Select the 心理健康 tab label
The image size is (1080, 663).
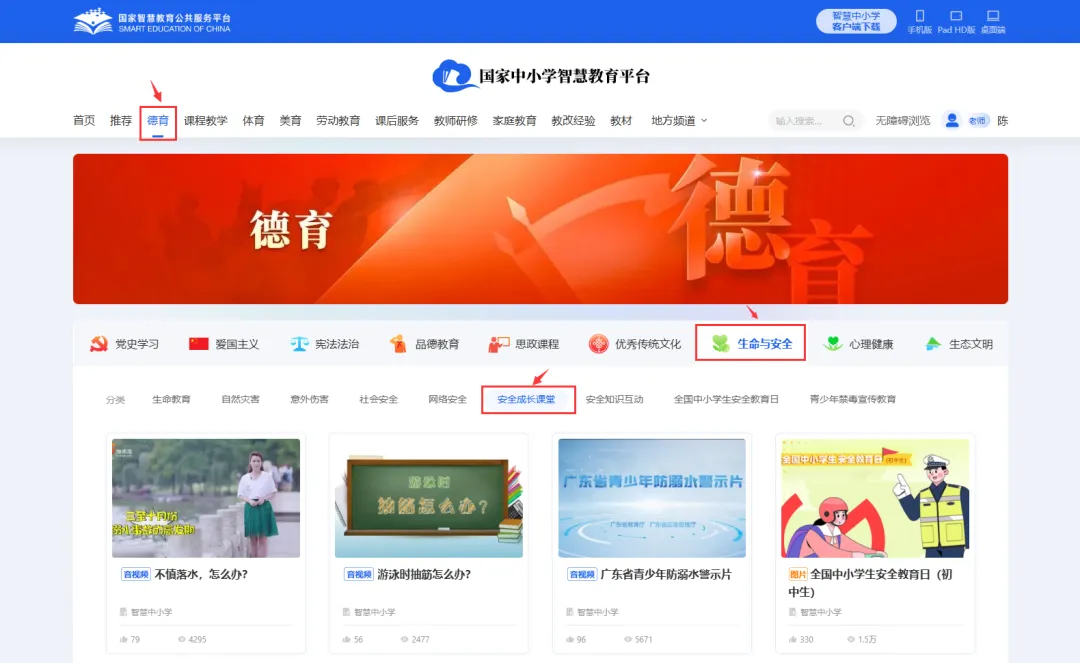pos(871,344)
